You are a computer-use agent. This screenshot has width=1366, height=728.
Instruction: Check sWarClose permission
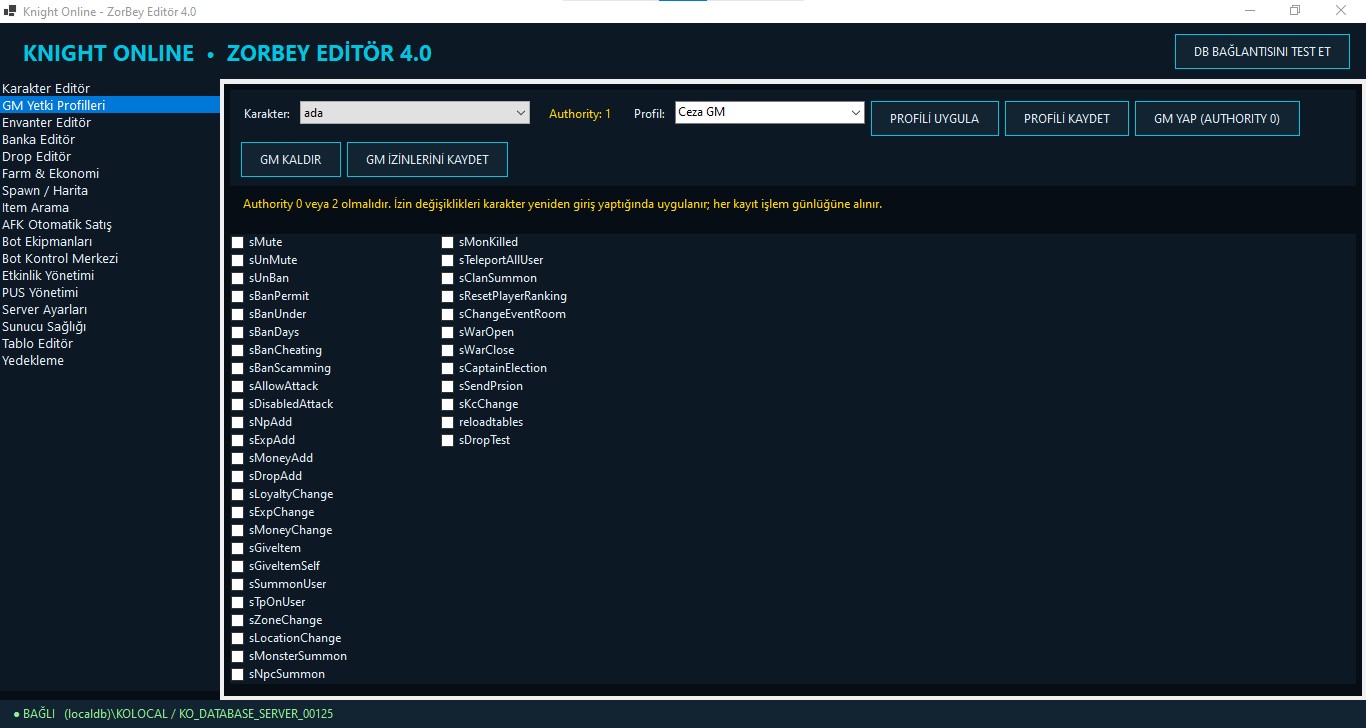[448, 350]
